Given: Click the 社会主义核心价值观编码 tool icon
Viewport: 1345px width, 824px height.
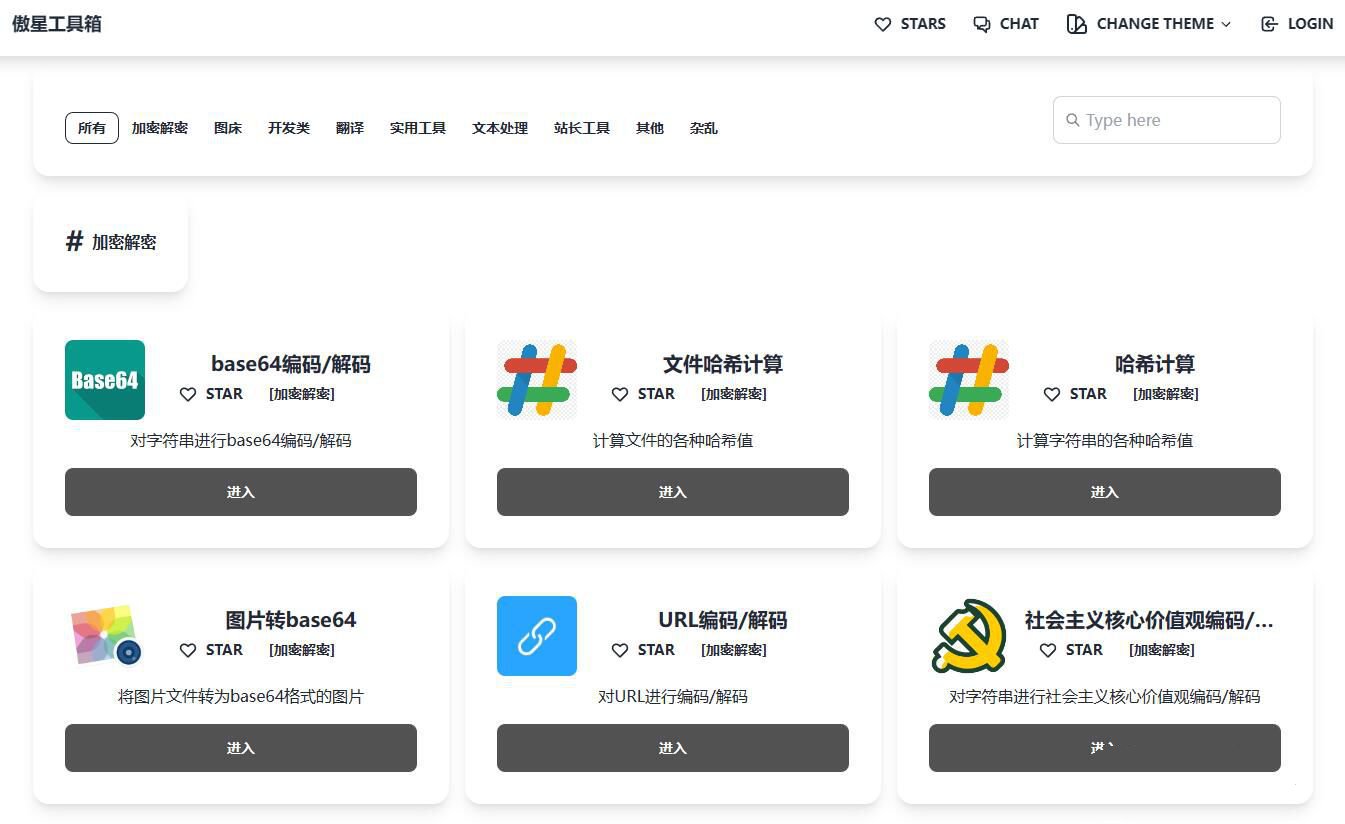Looking at the screenshot, I should (968, 635).
